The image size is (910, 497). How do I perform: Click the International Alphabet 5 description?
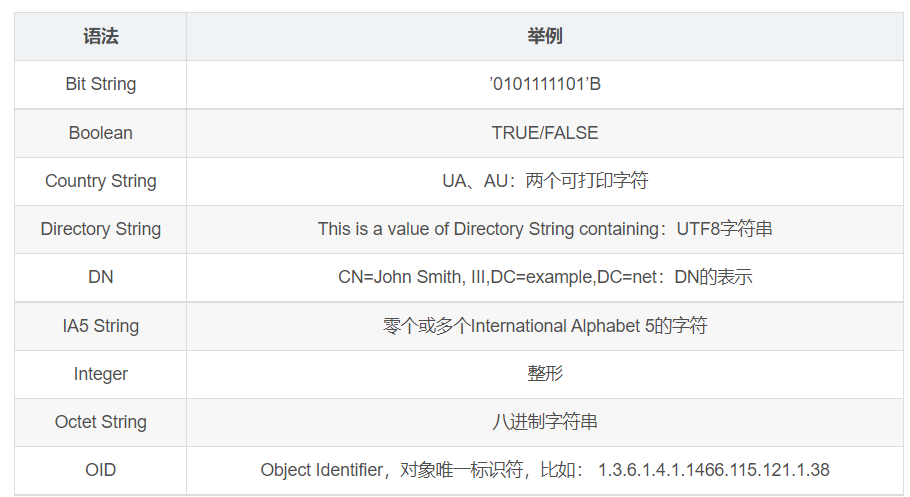click(x=545, y=326)
